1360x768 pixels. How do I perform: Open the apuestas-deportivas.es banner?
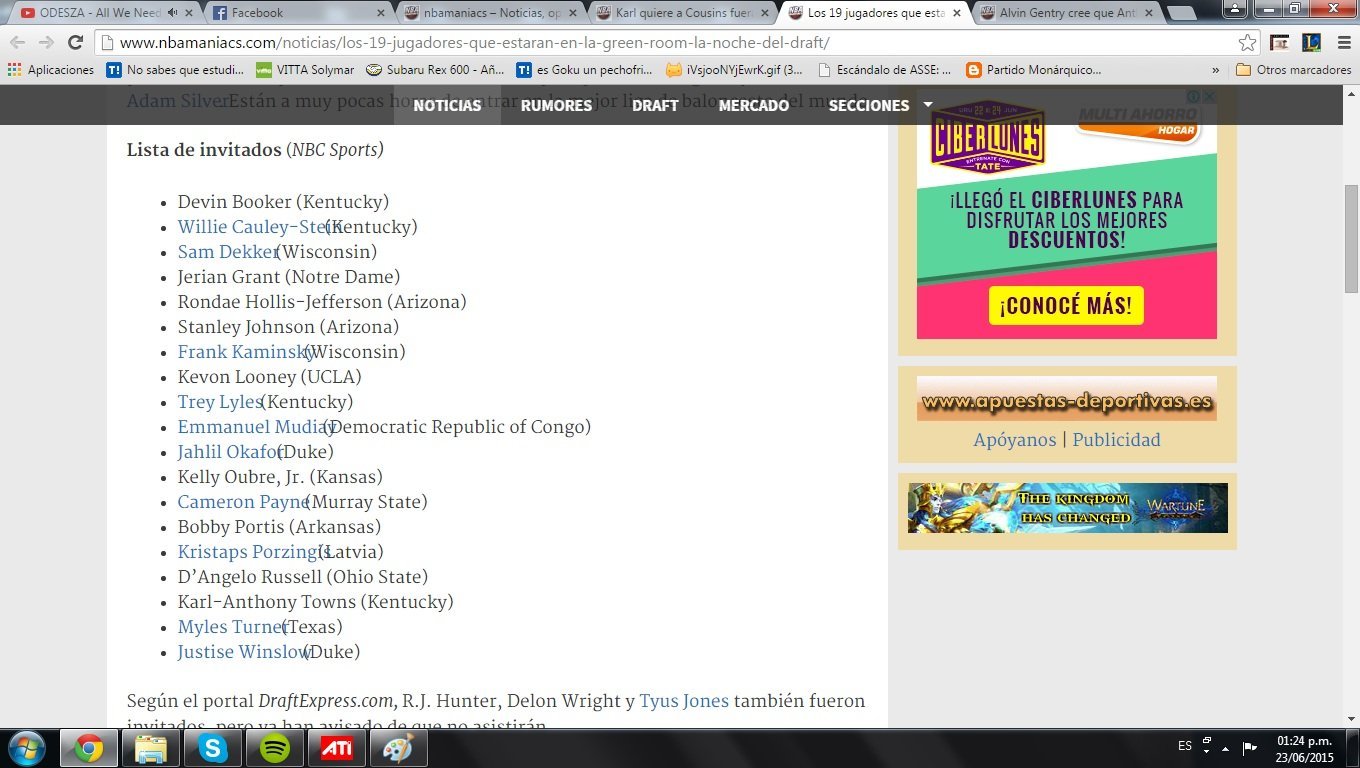[1066, 399]
